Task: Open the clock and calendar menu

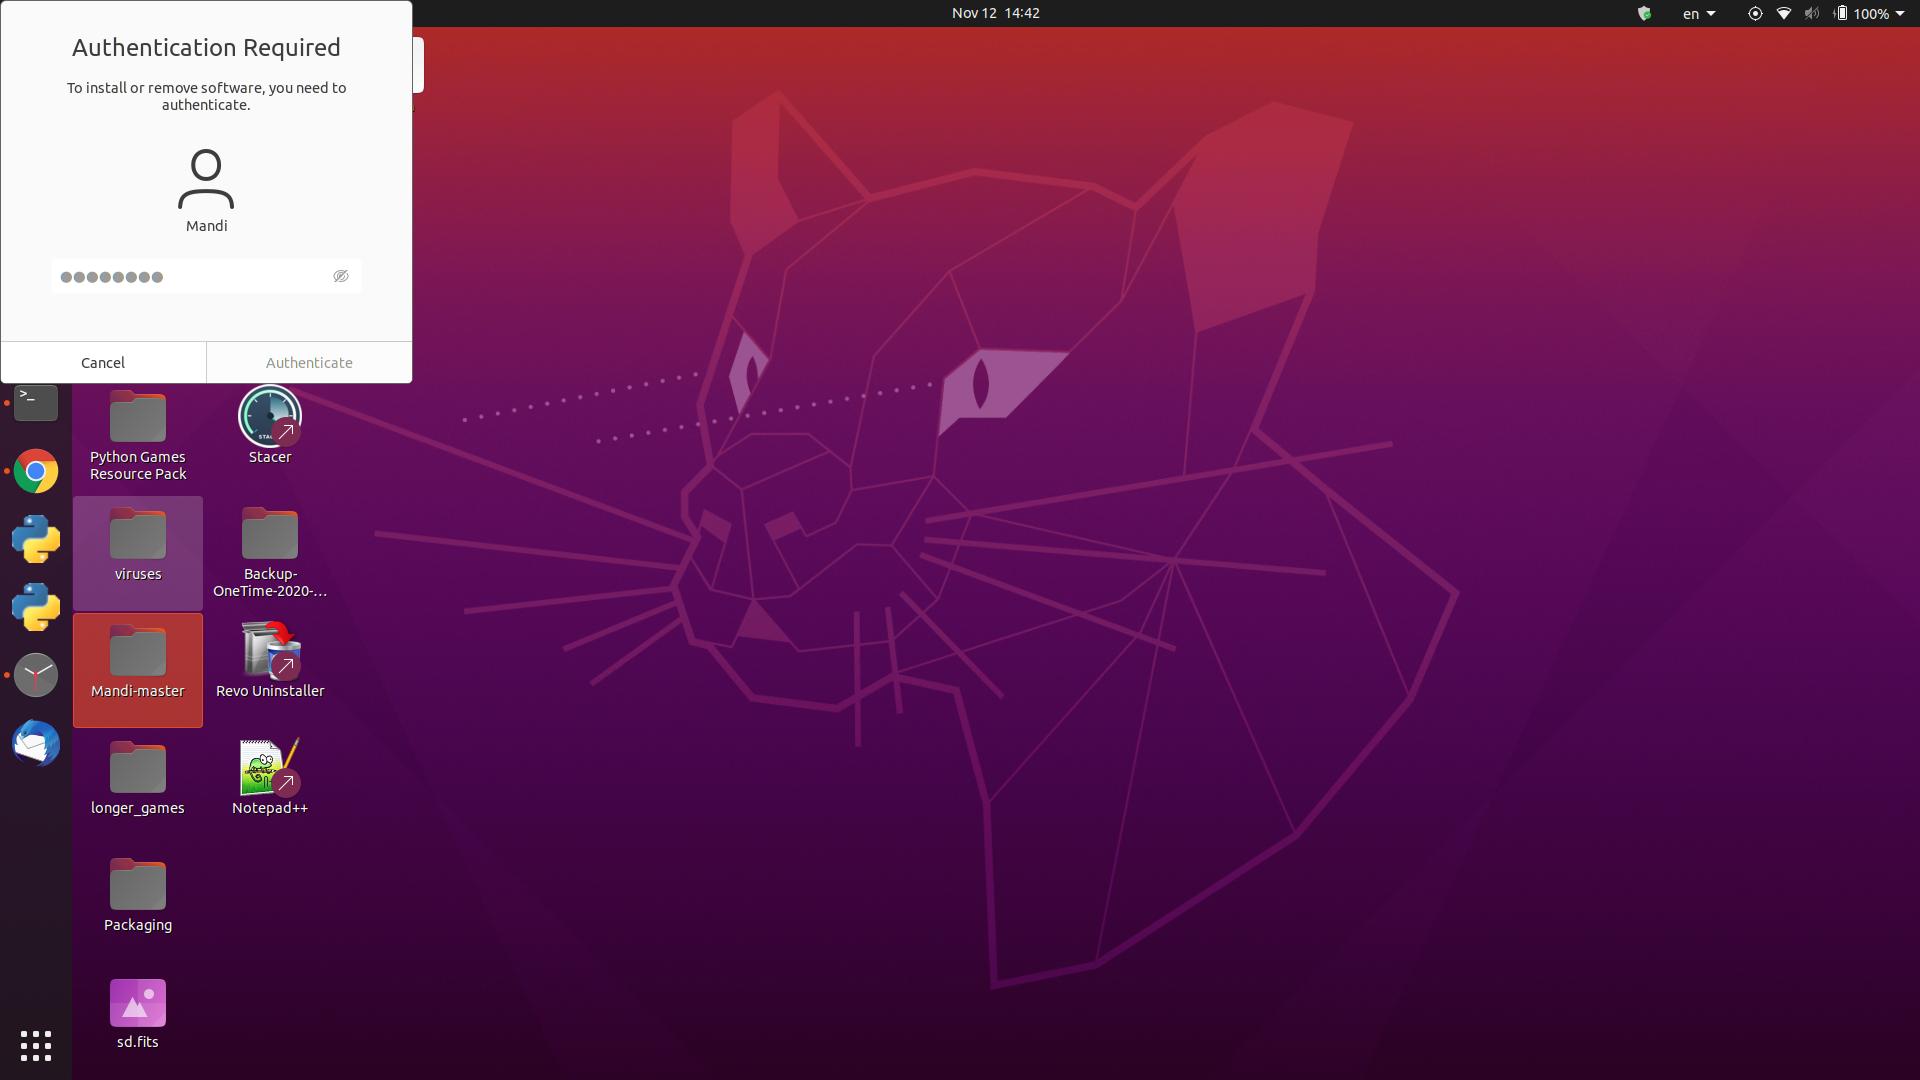Action: point(995,13)
